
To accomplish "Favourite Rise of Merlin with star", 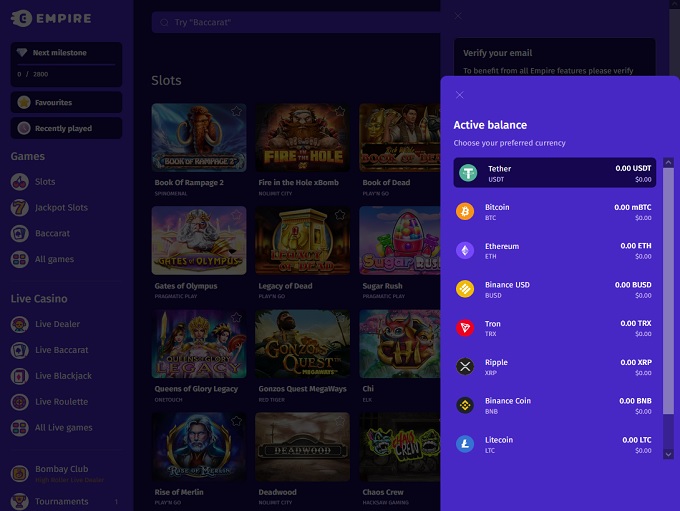I will [236, 421].
